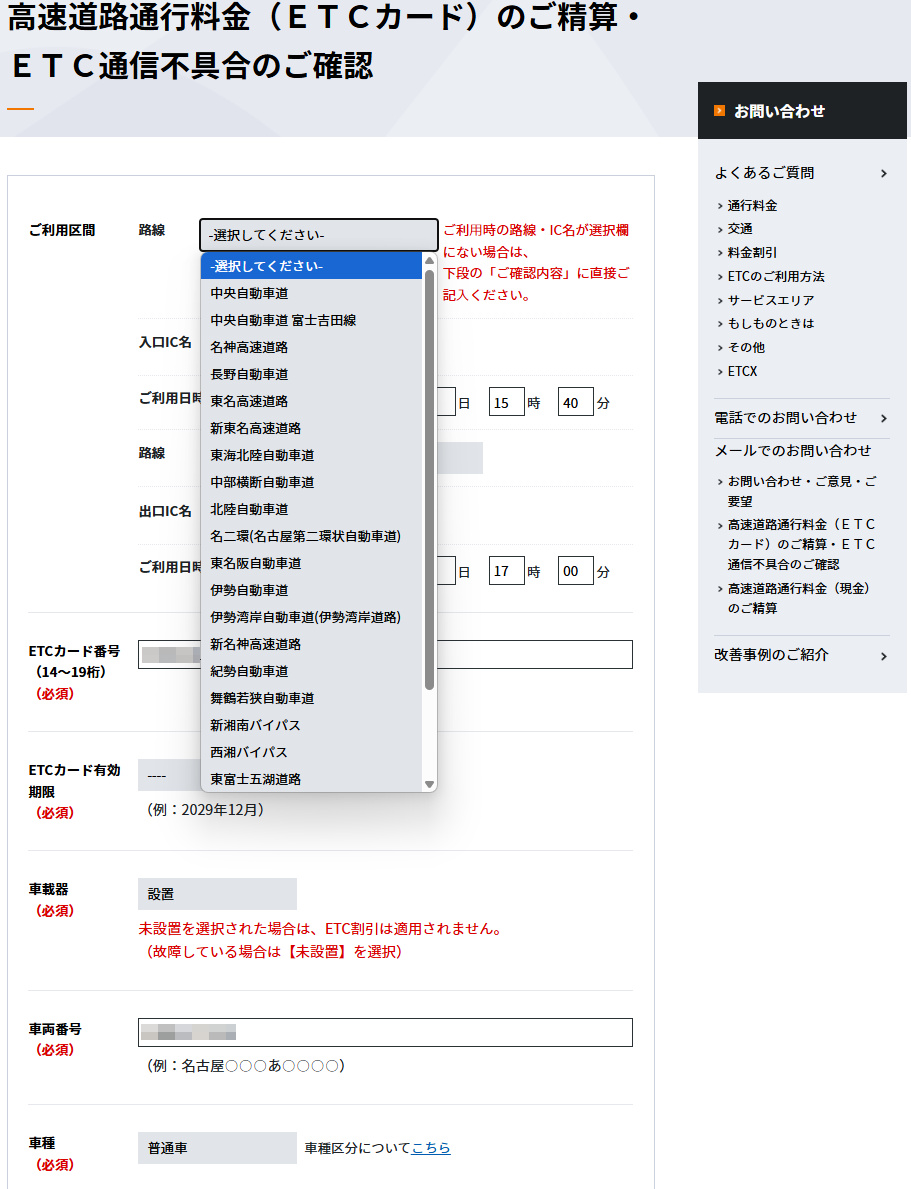Image resolution: width=911 pixels, height=1189 pixels.
Task: Click the entry time hour field showing 15
Action: [x=507, y=403]
